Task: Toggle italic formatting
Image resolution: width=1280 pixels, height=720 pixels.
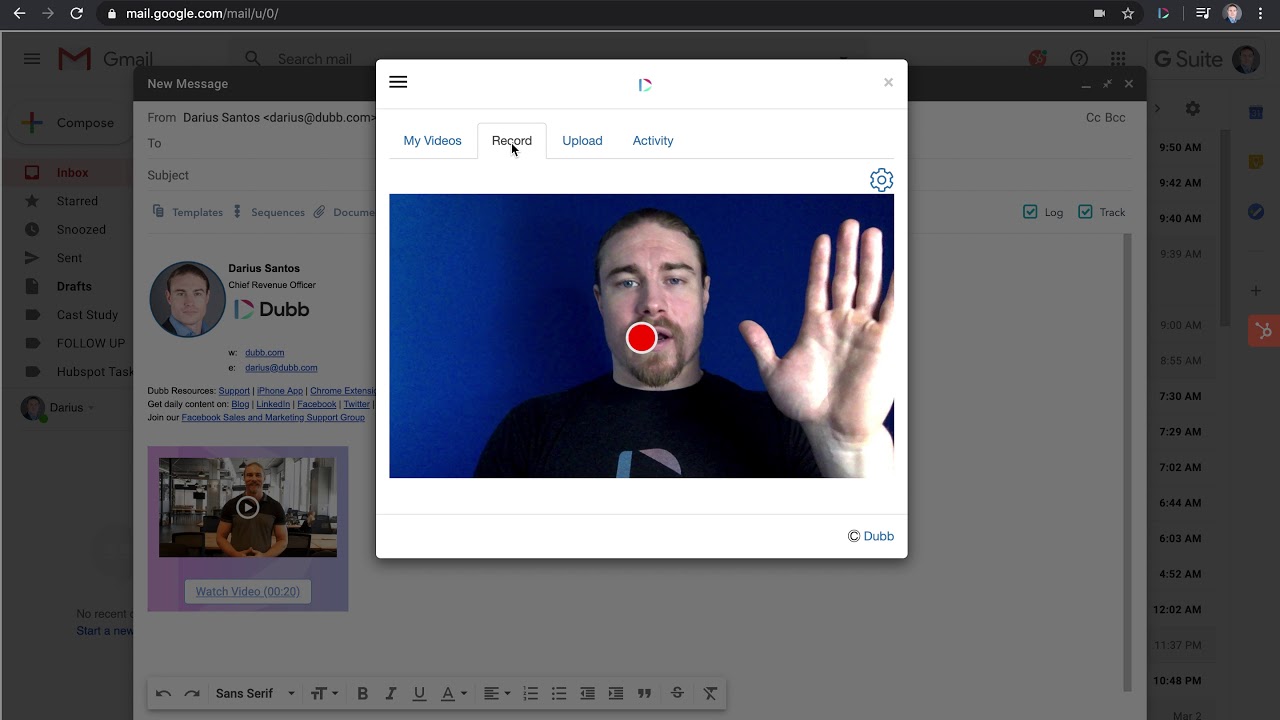Action: (391, 694)
